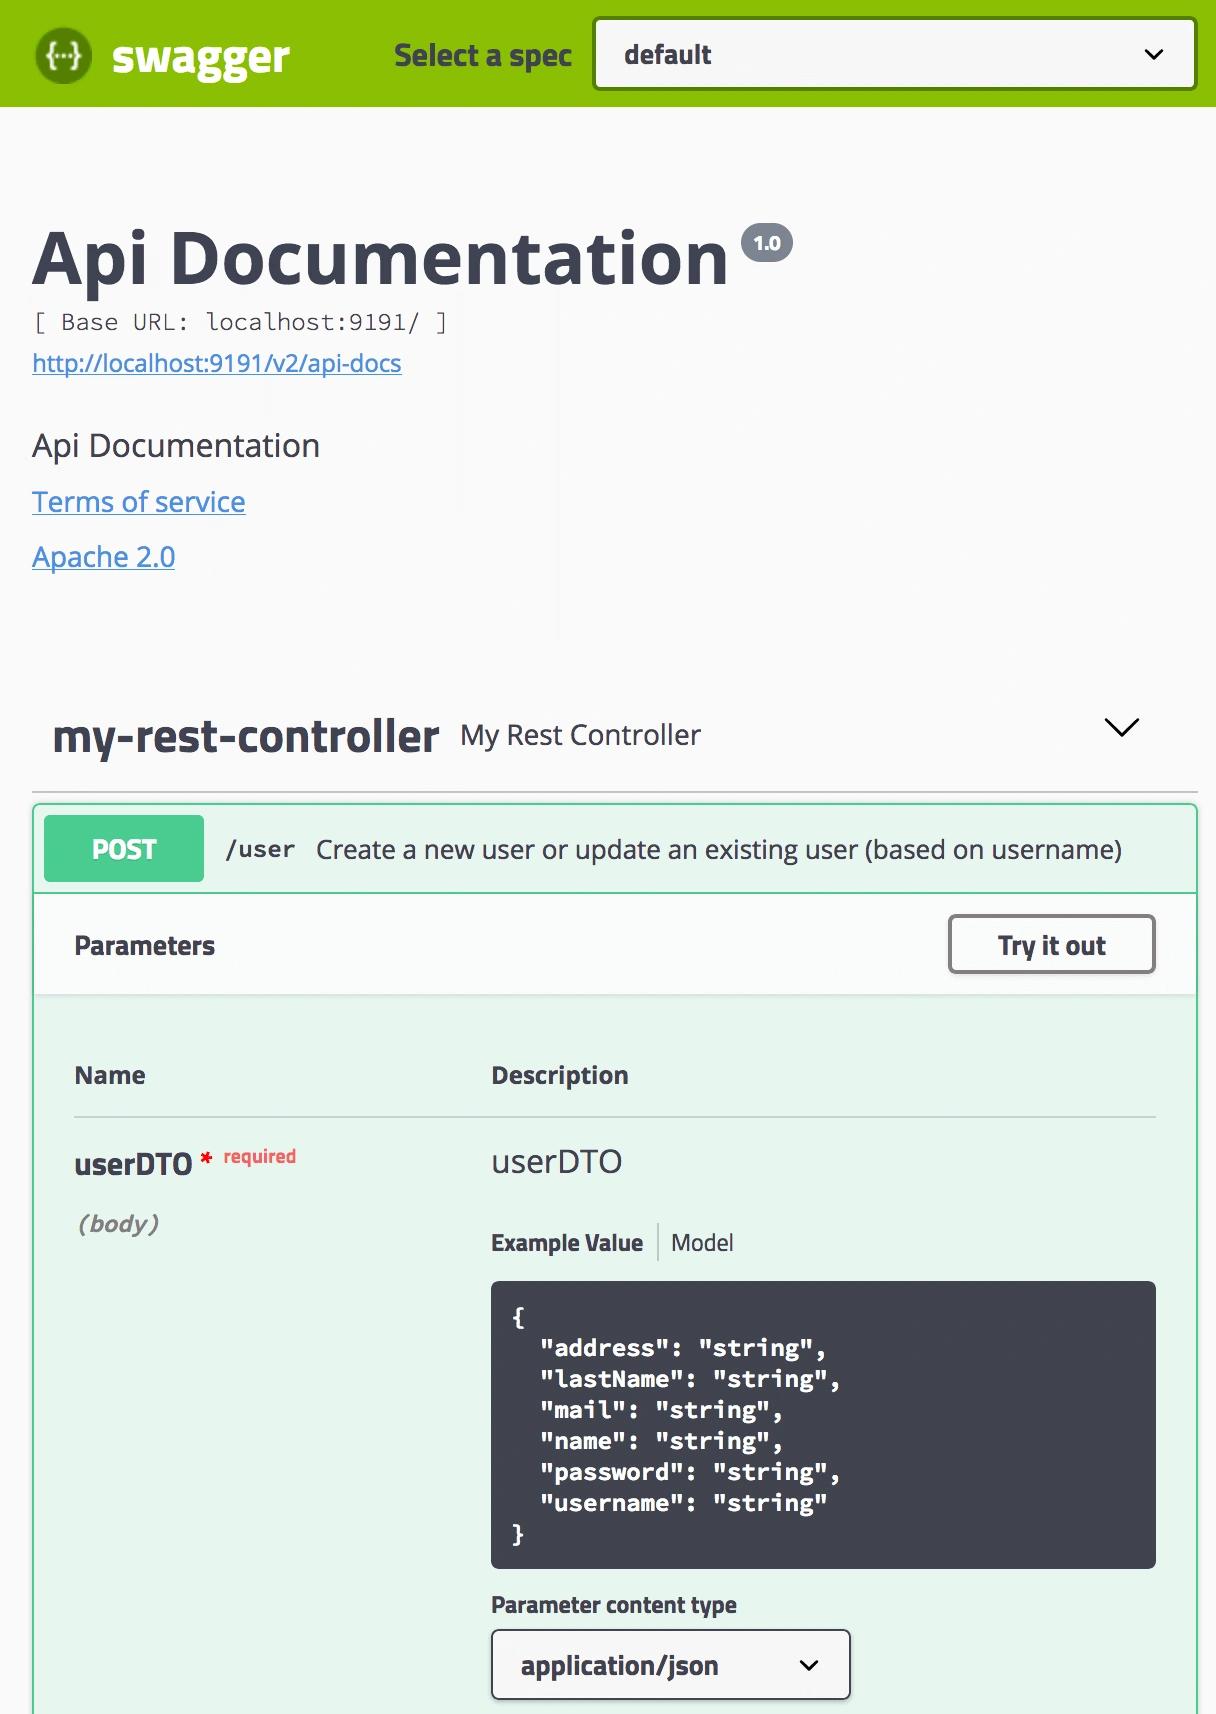The height and width of the screenshot is (1714, 1216).
Task: Open the Terms of service link
Action: coord(138,502)
